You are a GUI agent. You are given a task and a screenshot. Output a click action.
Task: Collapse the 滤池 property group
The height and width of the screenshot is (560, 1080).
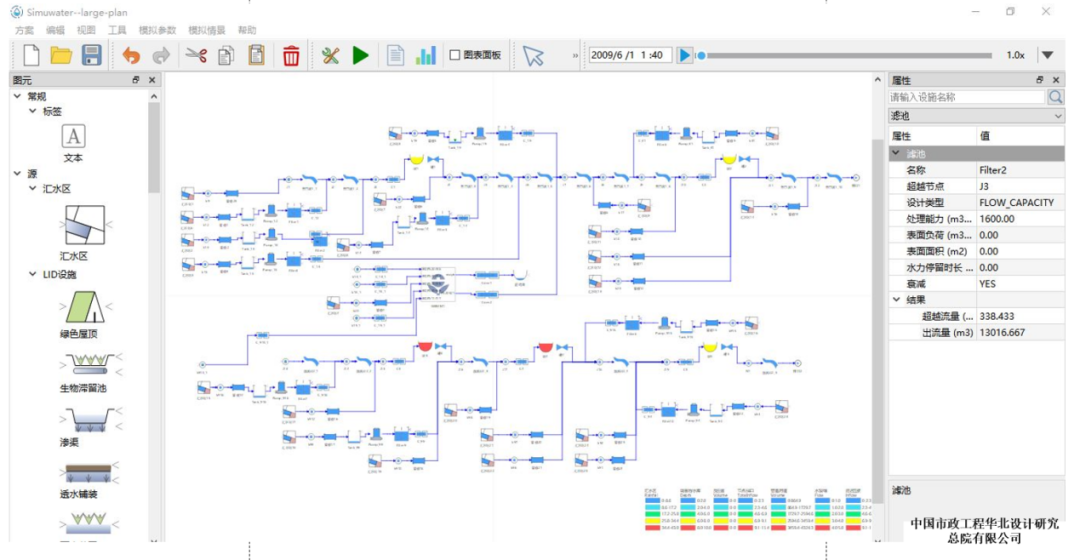pyautogui.click(x=897, y=154)
